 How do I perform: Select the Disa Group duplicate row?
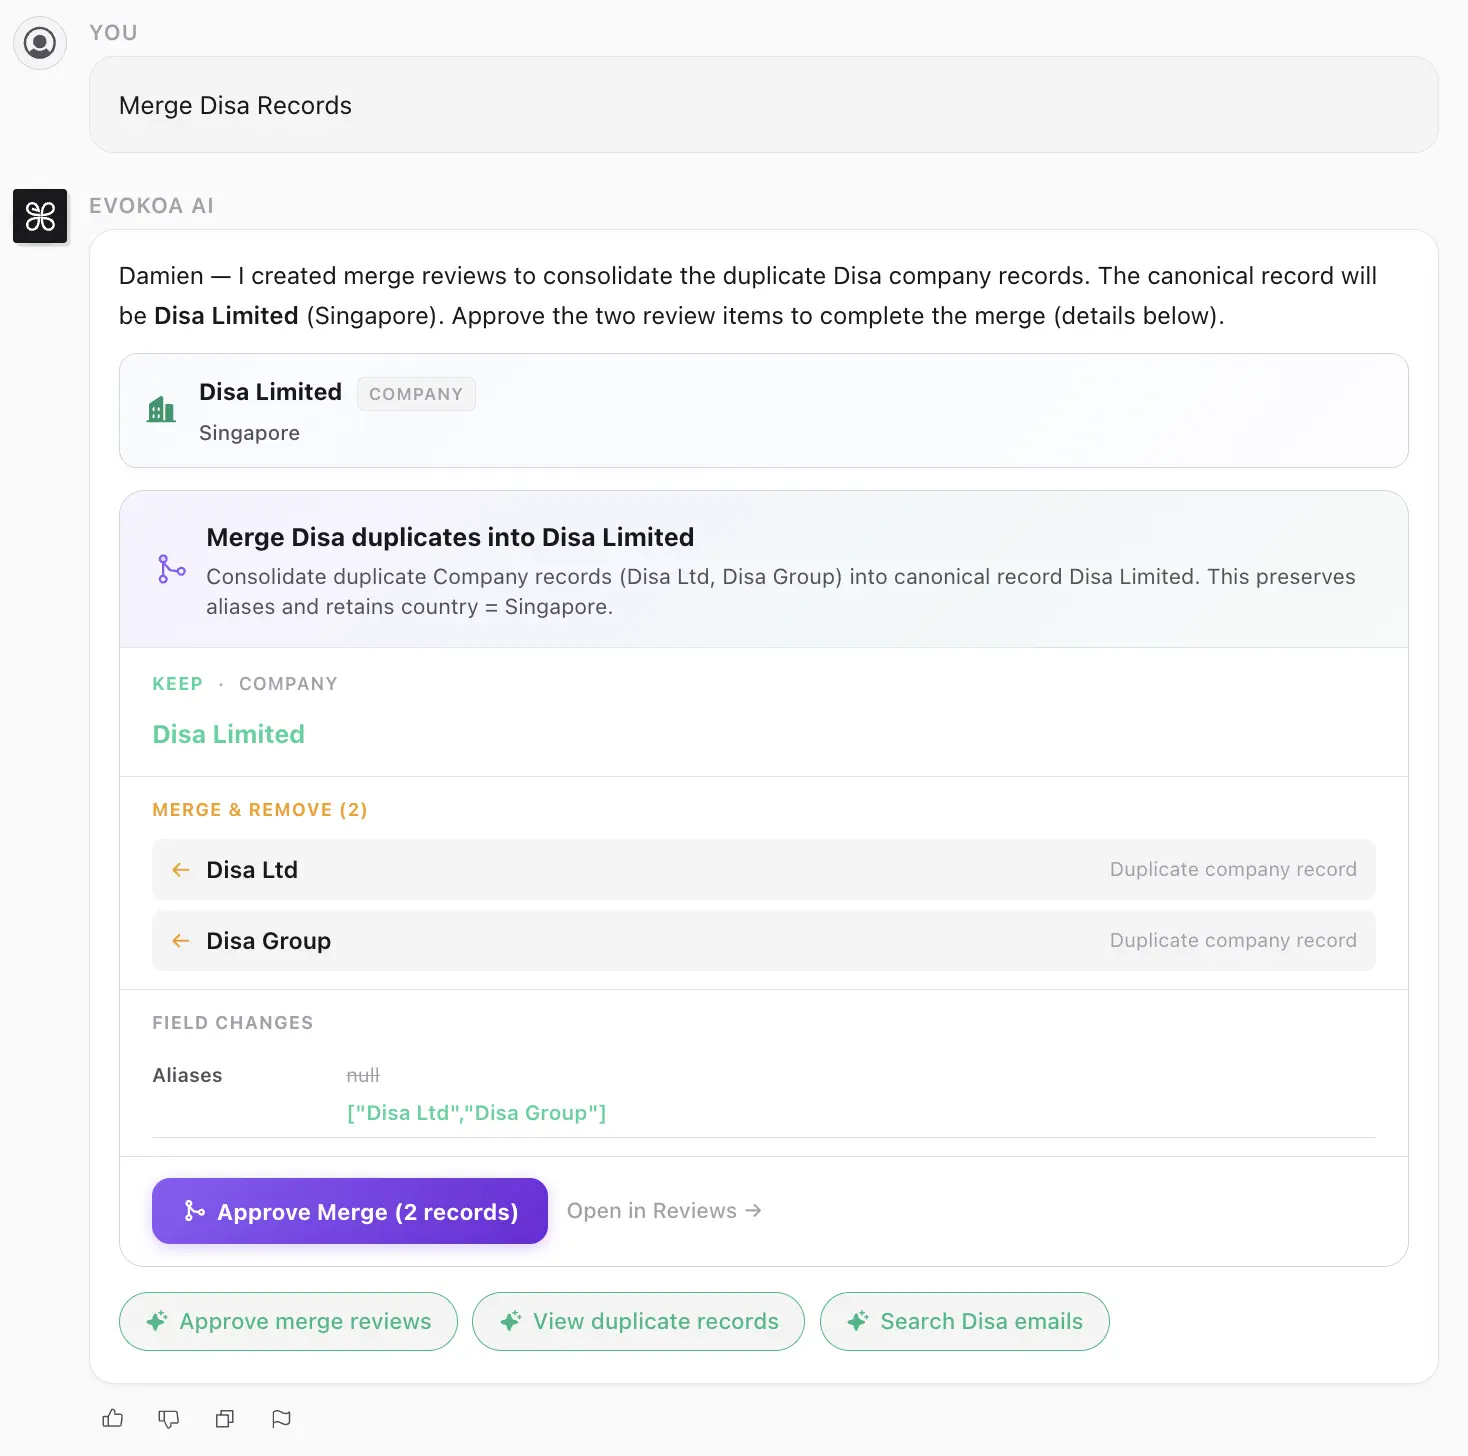coord(763,941)
